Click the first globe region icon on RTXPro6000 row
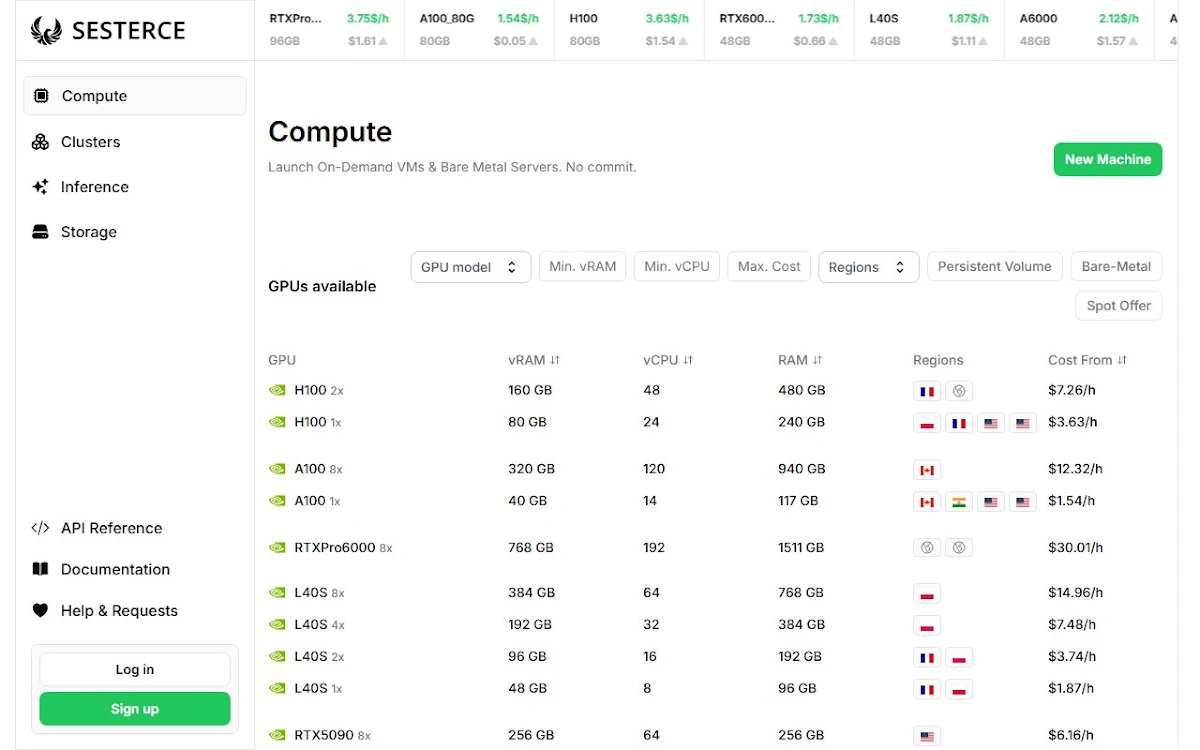Viewport: 1200px width, 750px height. [927, 548]
